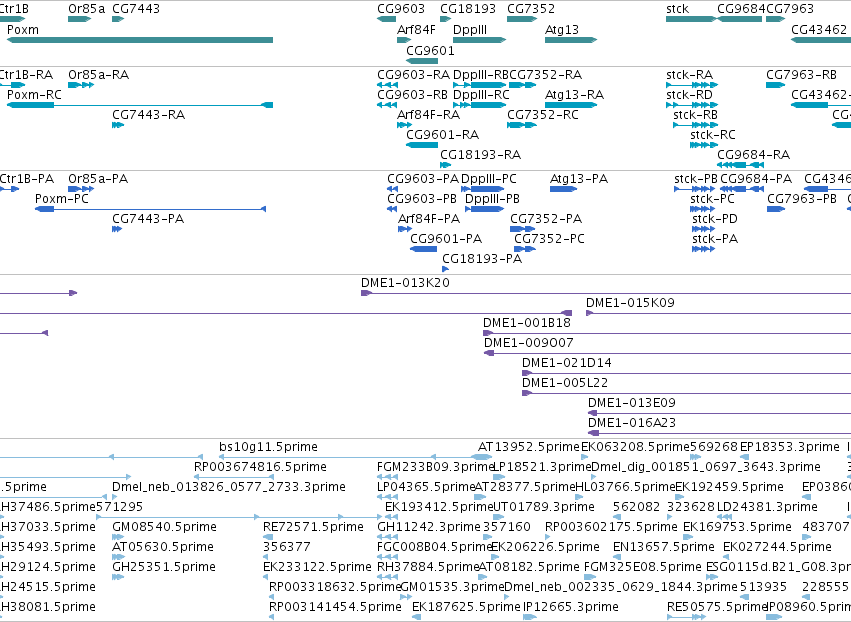Open the DME1-001B18 BAC label
This screenshot has width=851, height=622.
[527, 323]
